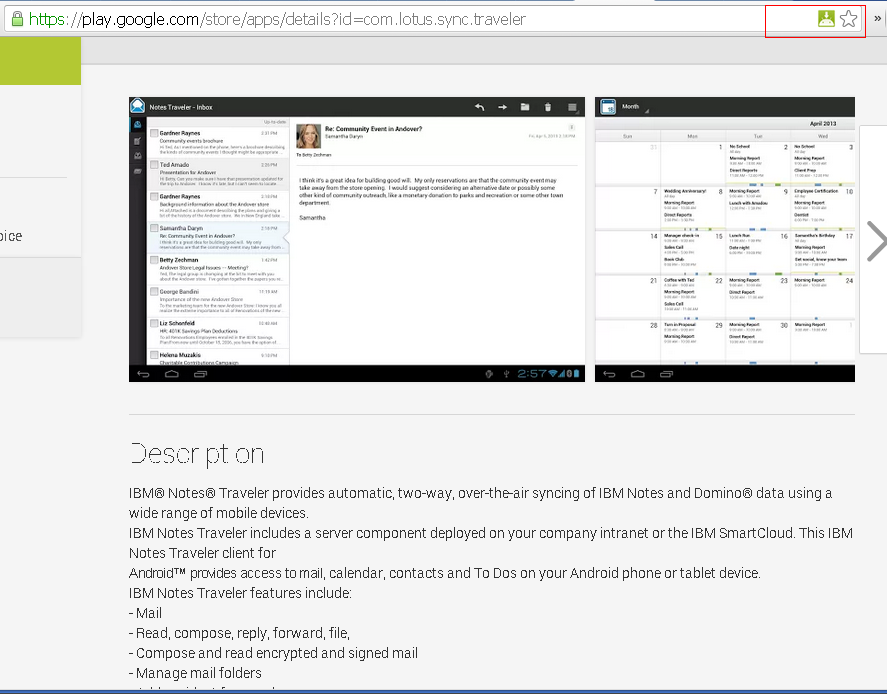Show next screenshots with the right chevron

coord(876,242)
